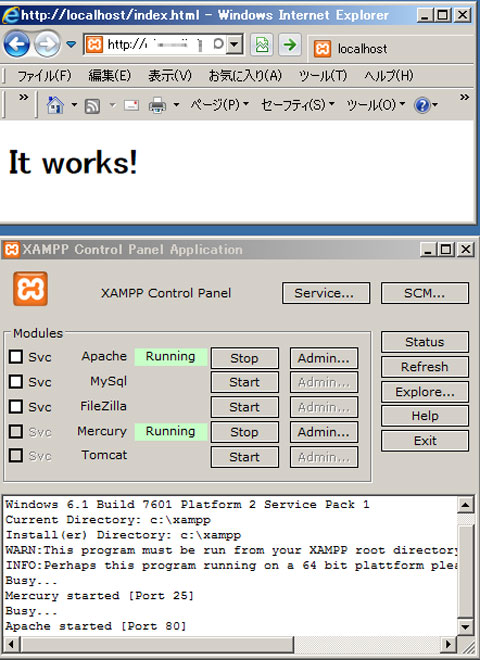Open the feeds dropdown arrow
This screenshot has width=480, height=660.
click(112, 104)
